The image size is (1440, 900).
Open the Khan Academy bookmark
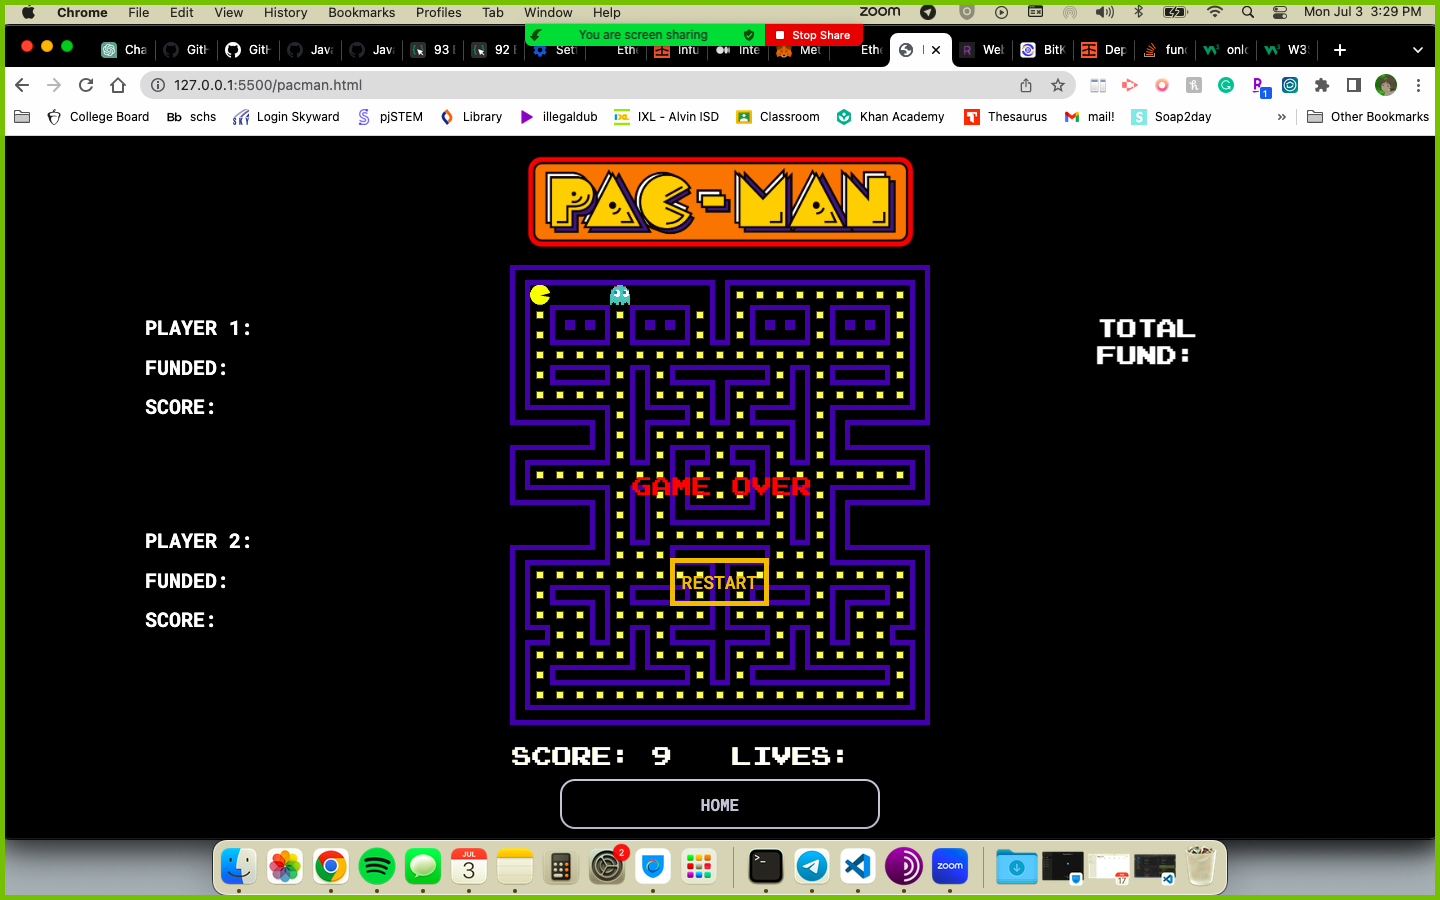(x=890, y=117)
